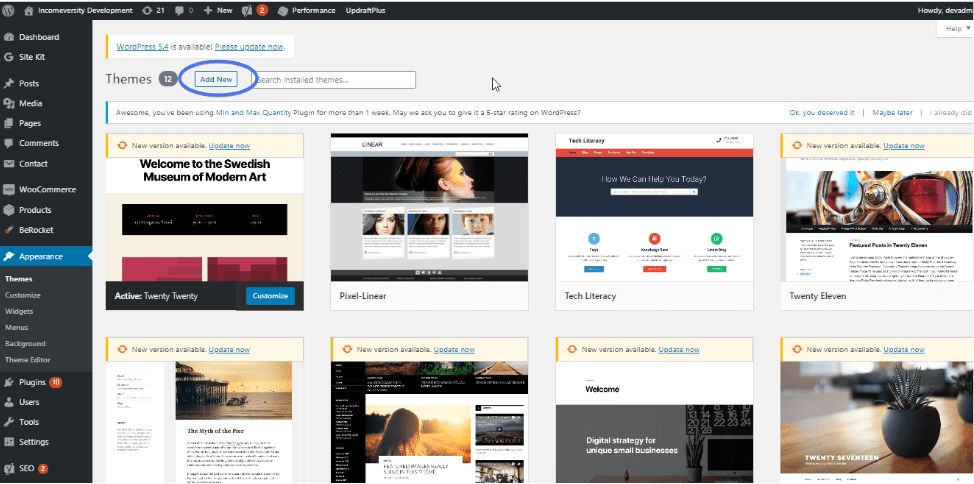Click the Add New theme button

(216, 80)
